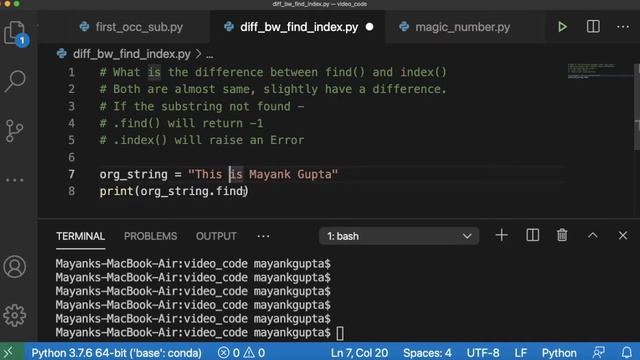Click comment '# .index() will raise an Error'
This screenshot has width=640, height=360.
point(202,140)
